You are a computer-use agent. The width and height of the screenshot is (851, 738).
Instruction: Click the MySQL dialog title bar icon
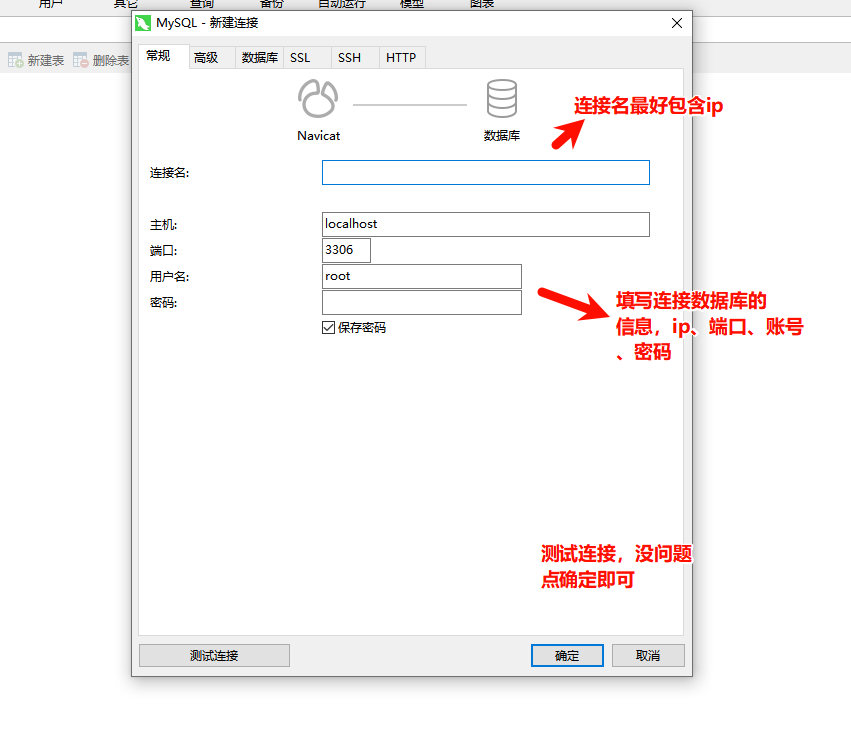click(x=143, y=23)
